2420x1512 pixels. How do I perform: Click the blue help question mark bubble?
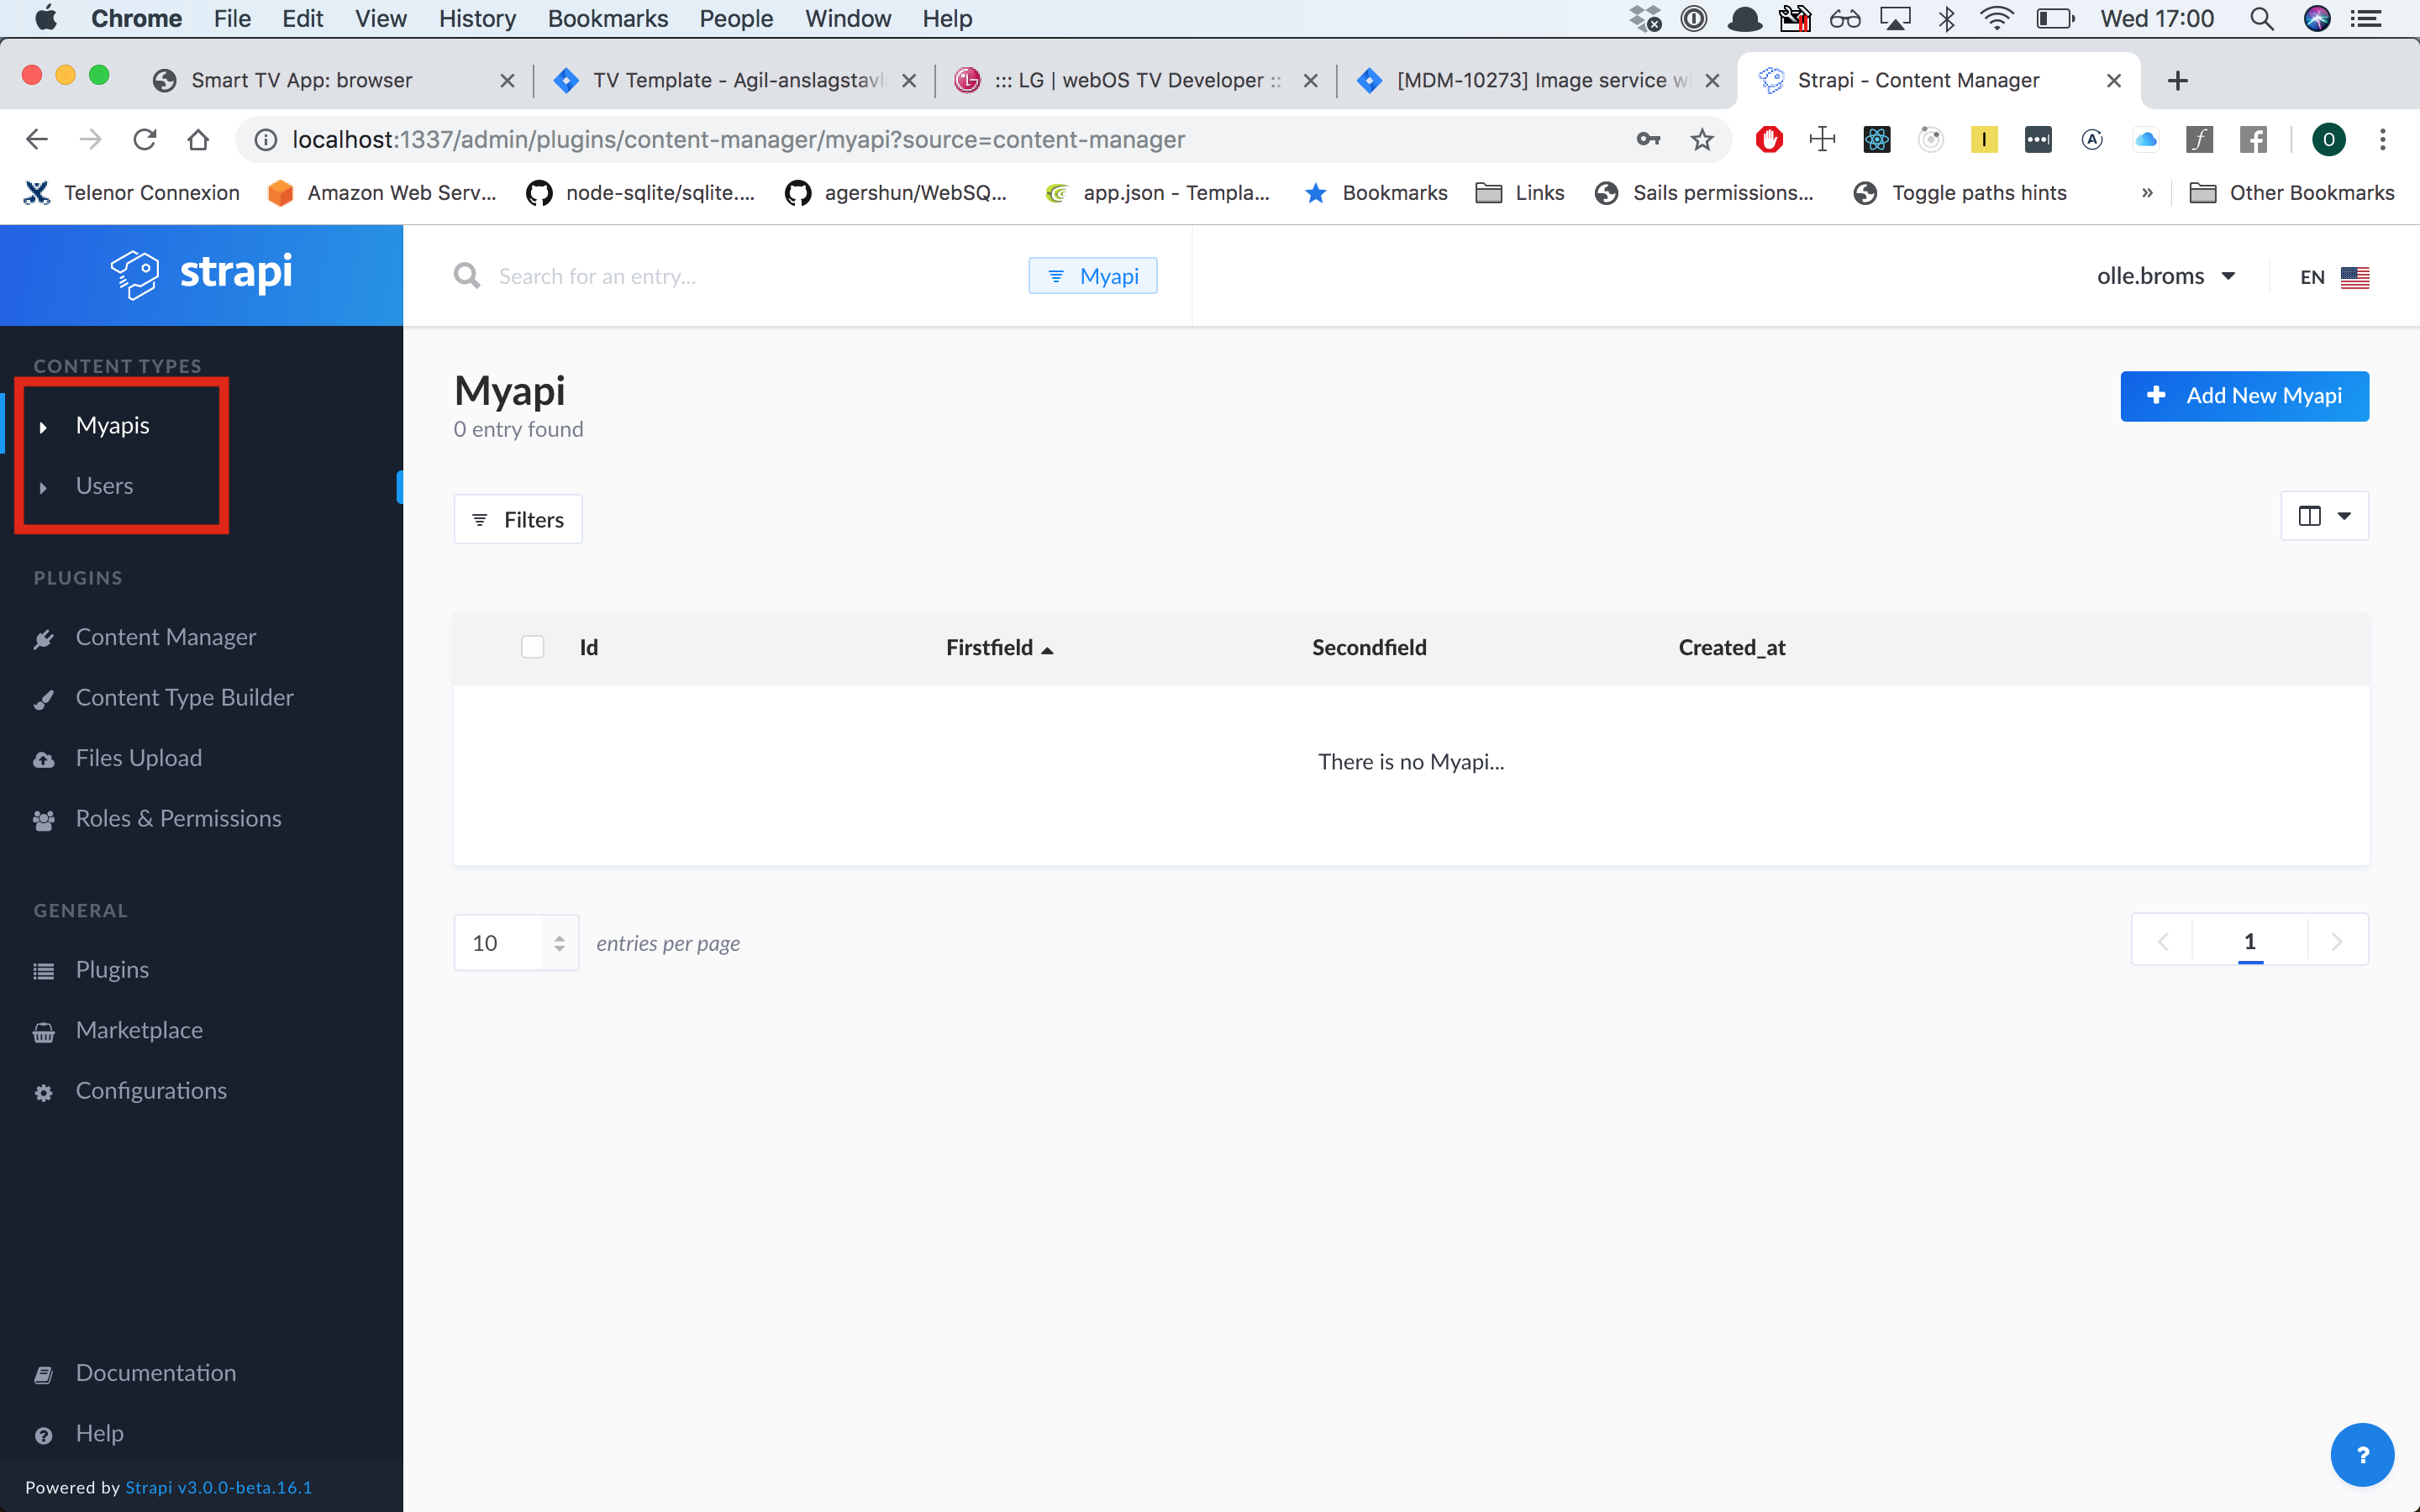click(2362, 1454)
